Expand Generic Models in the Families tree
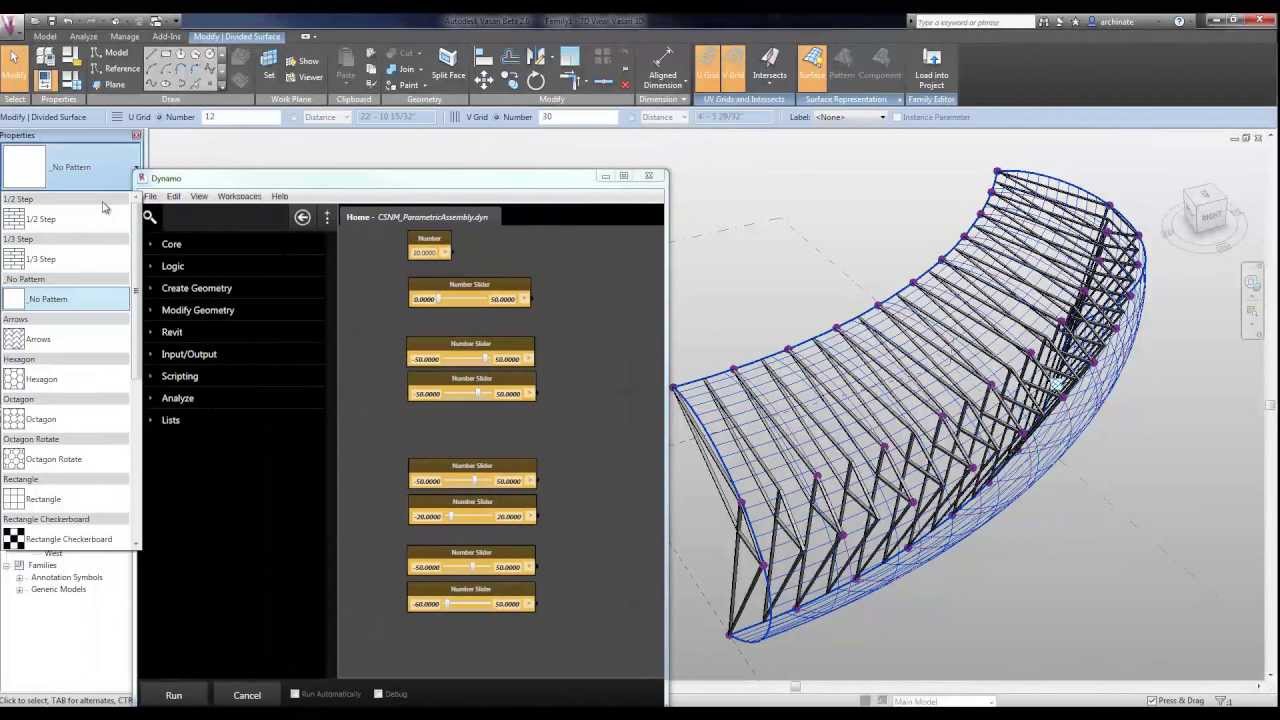This screenshot has width=1280, height=720. 20,589
